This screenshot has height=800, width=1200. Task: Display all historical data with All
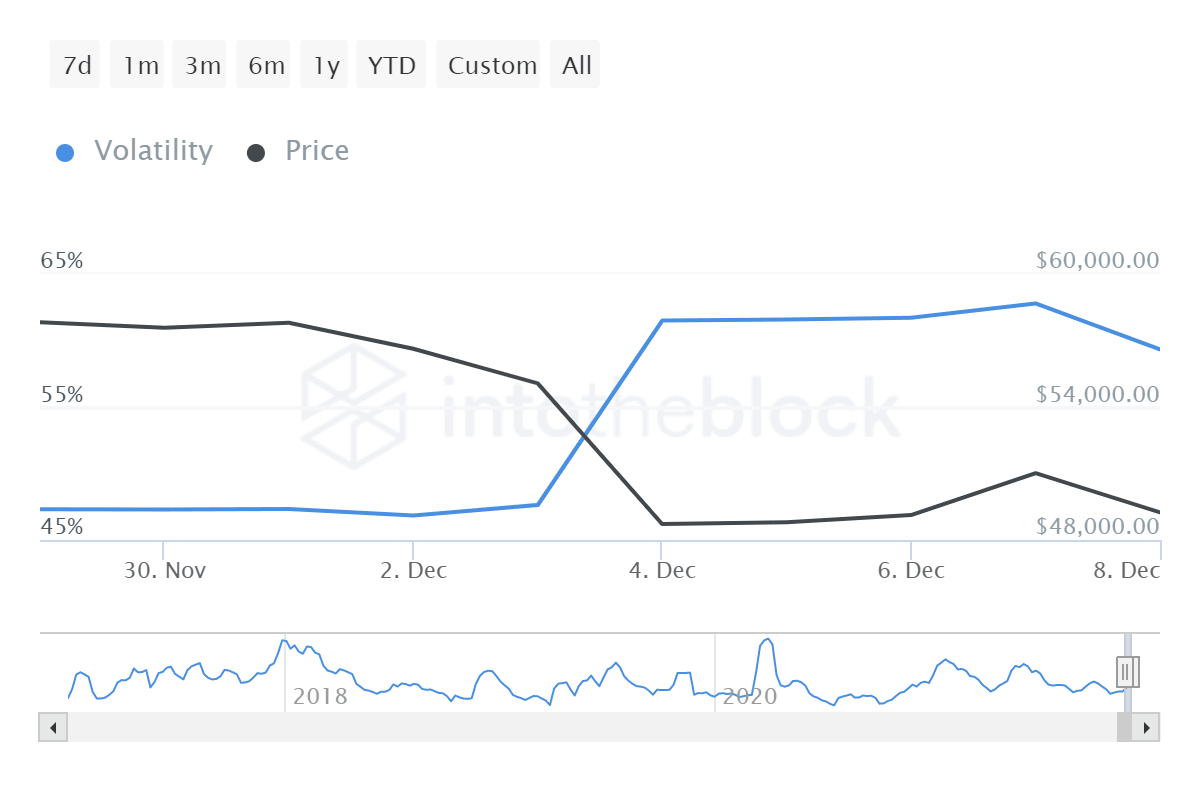coord(575,64)
